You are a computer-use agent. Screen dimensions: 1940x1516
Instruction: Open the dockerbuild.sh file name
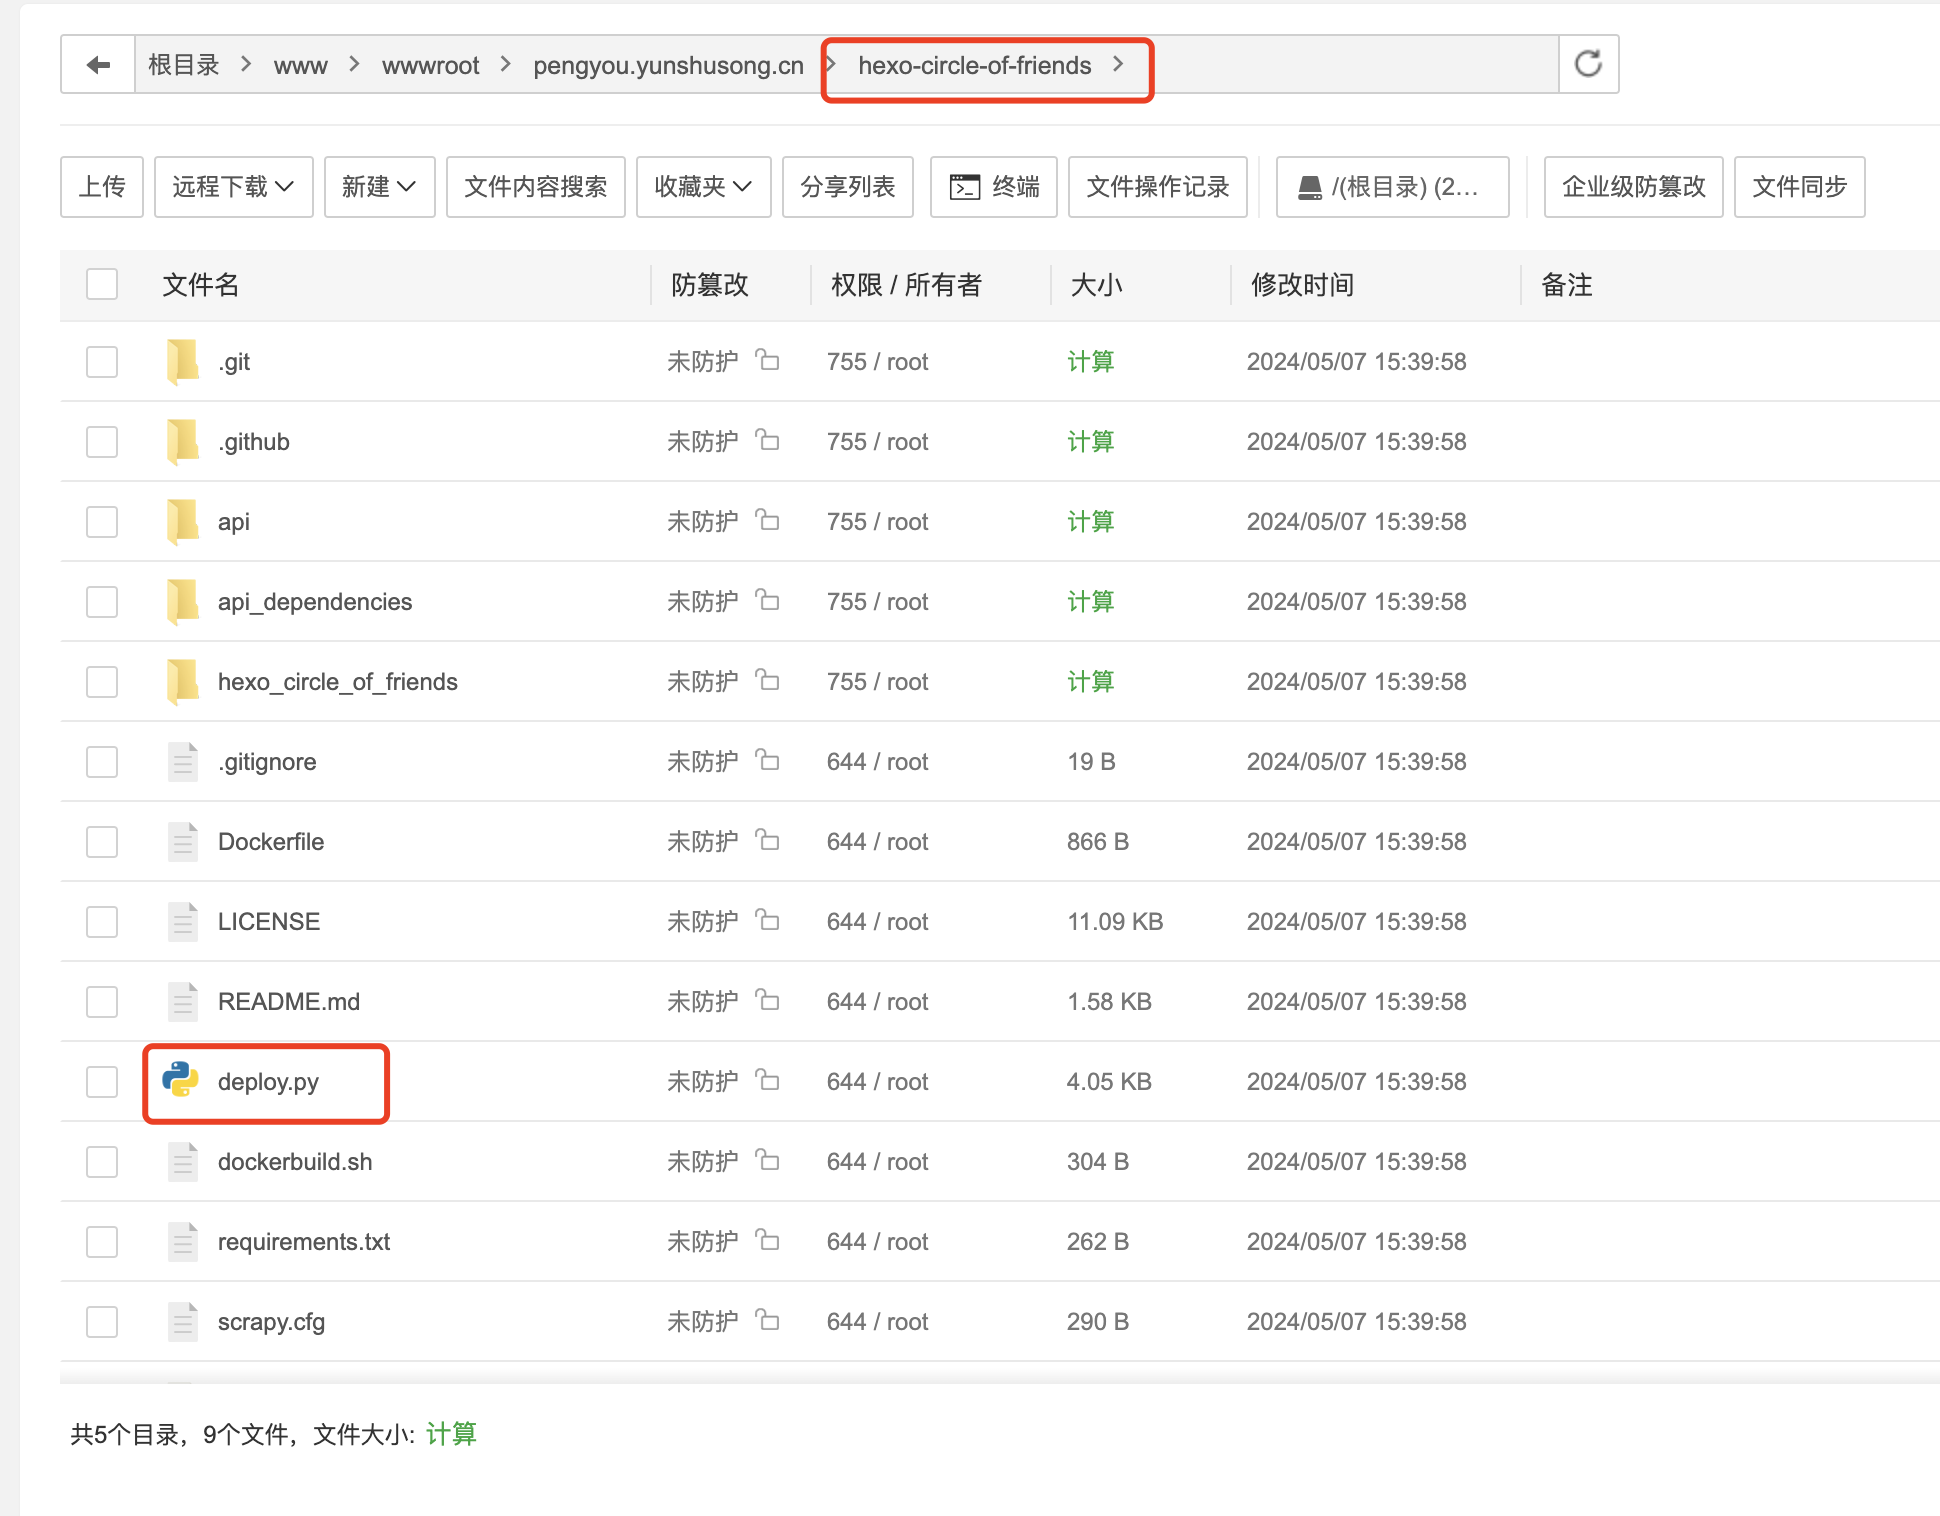tap(295, 1162)
